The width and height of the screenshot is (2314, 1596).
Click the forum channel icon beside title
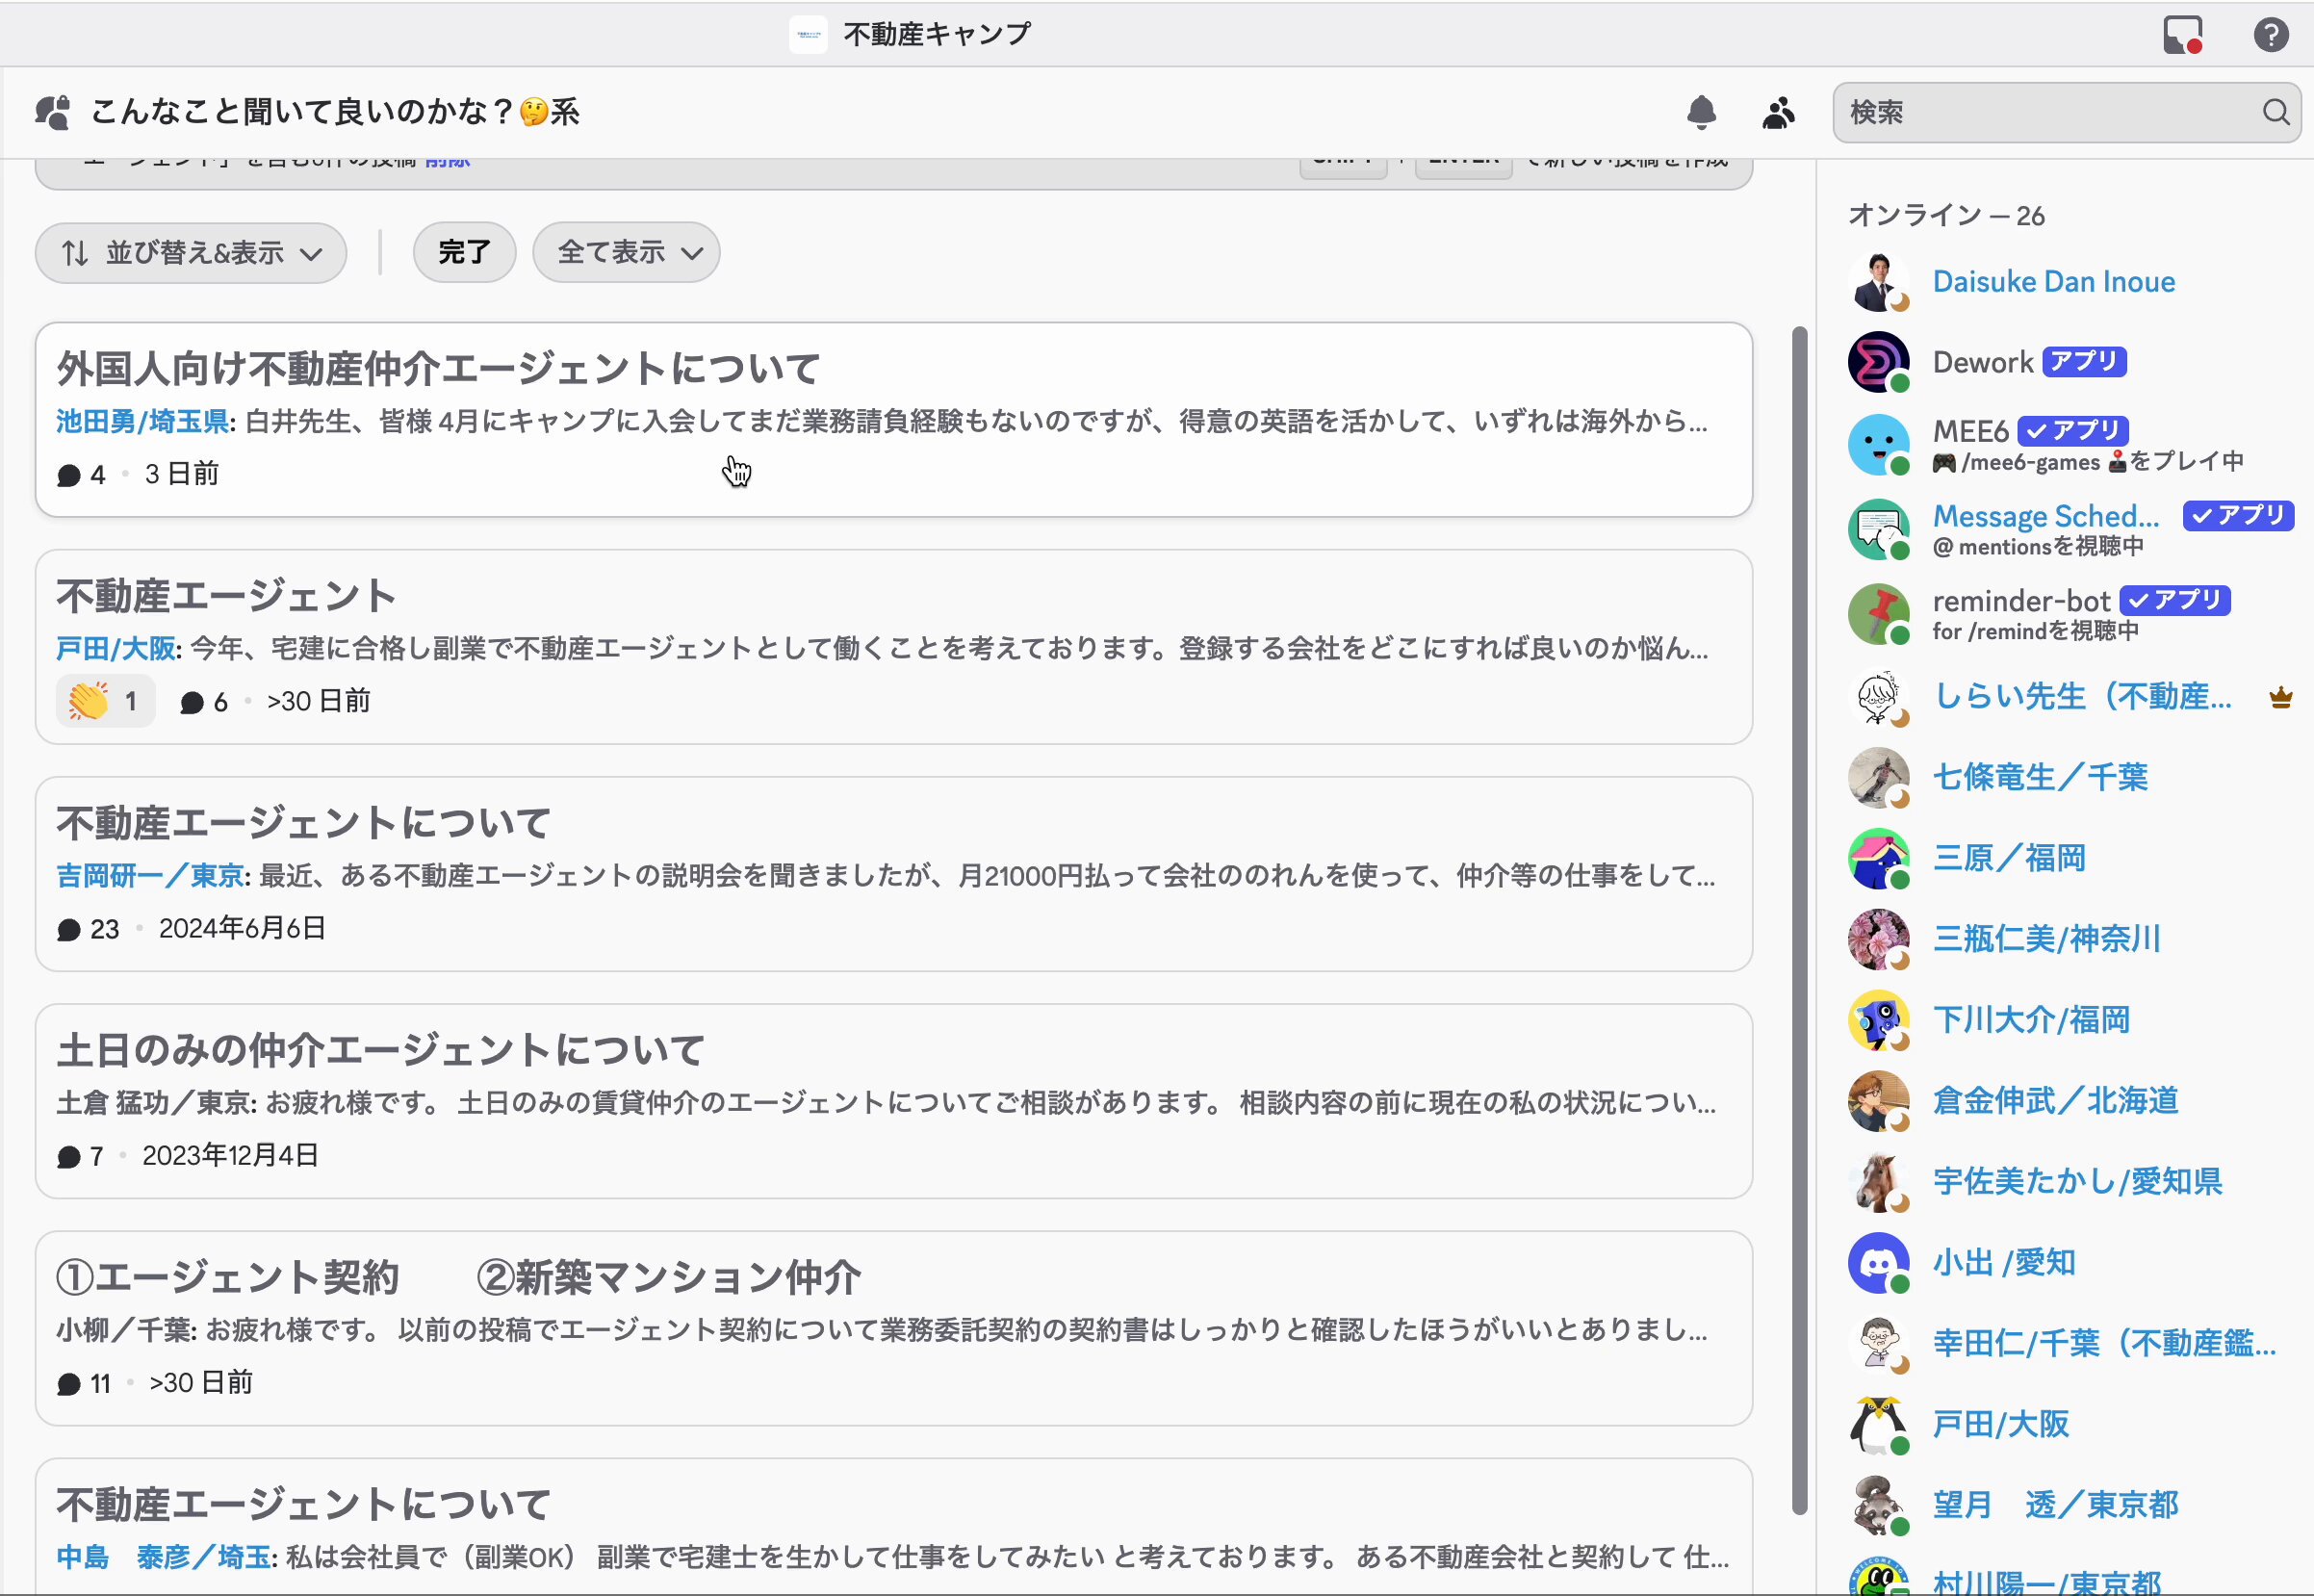pyautogui.click(x=53, y=112)
